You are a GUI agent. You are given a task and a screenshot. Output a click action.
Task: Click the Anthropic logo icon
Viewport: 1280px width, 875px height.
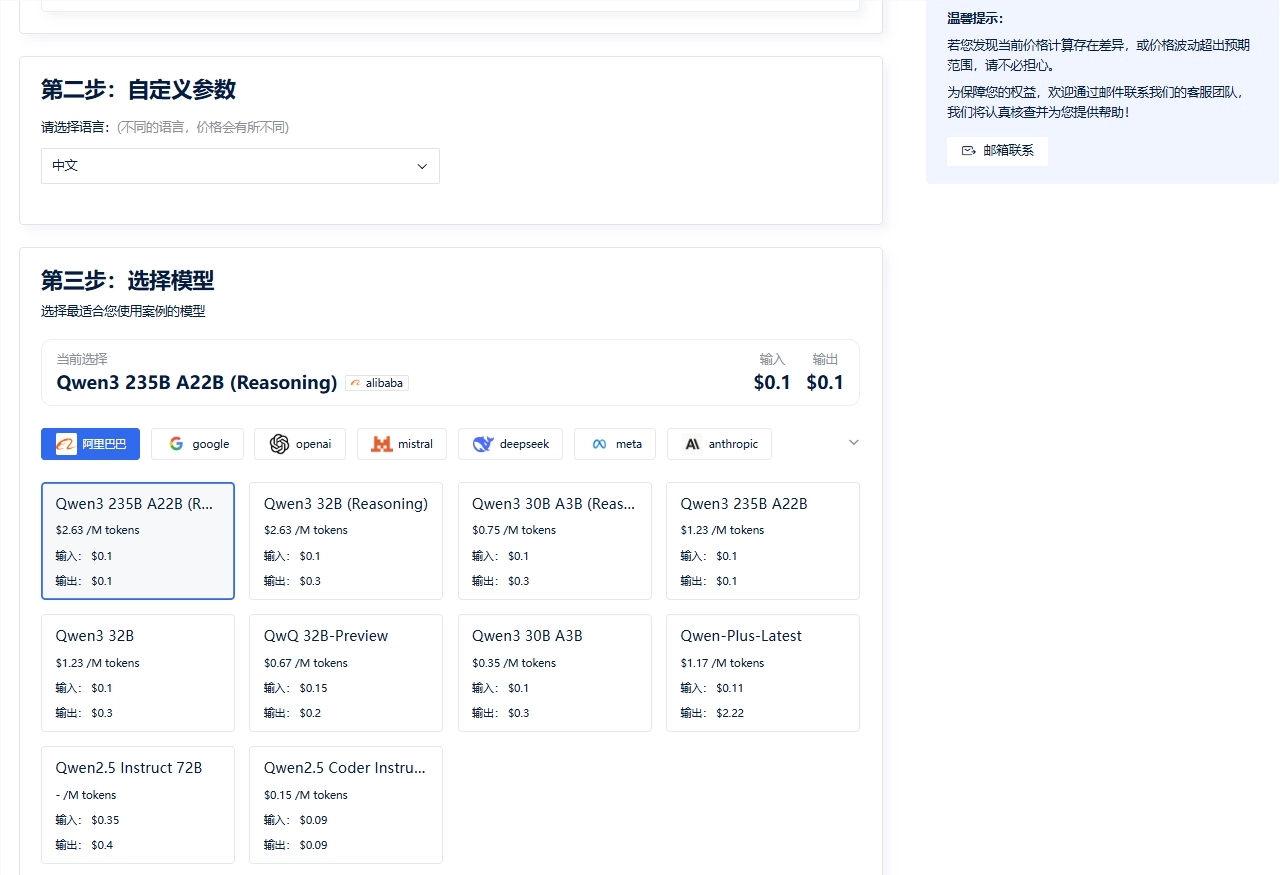point(692,444)
